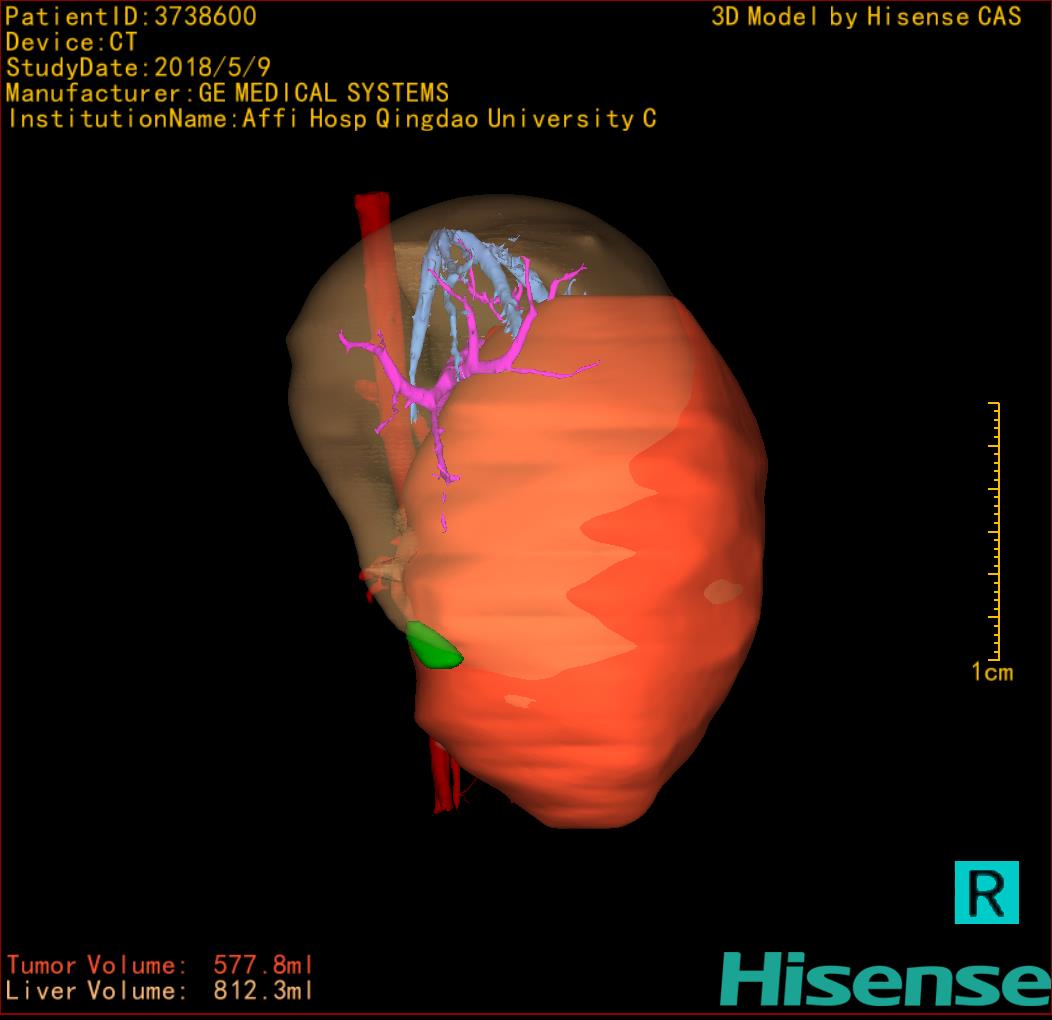Select the green structure beside the tumor
This screenshot has width=1052, height=1020.
tap(434, 647)
